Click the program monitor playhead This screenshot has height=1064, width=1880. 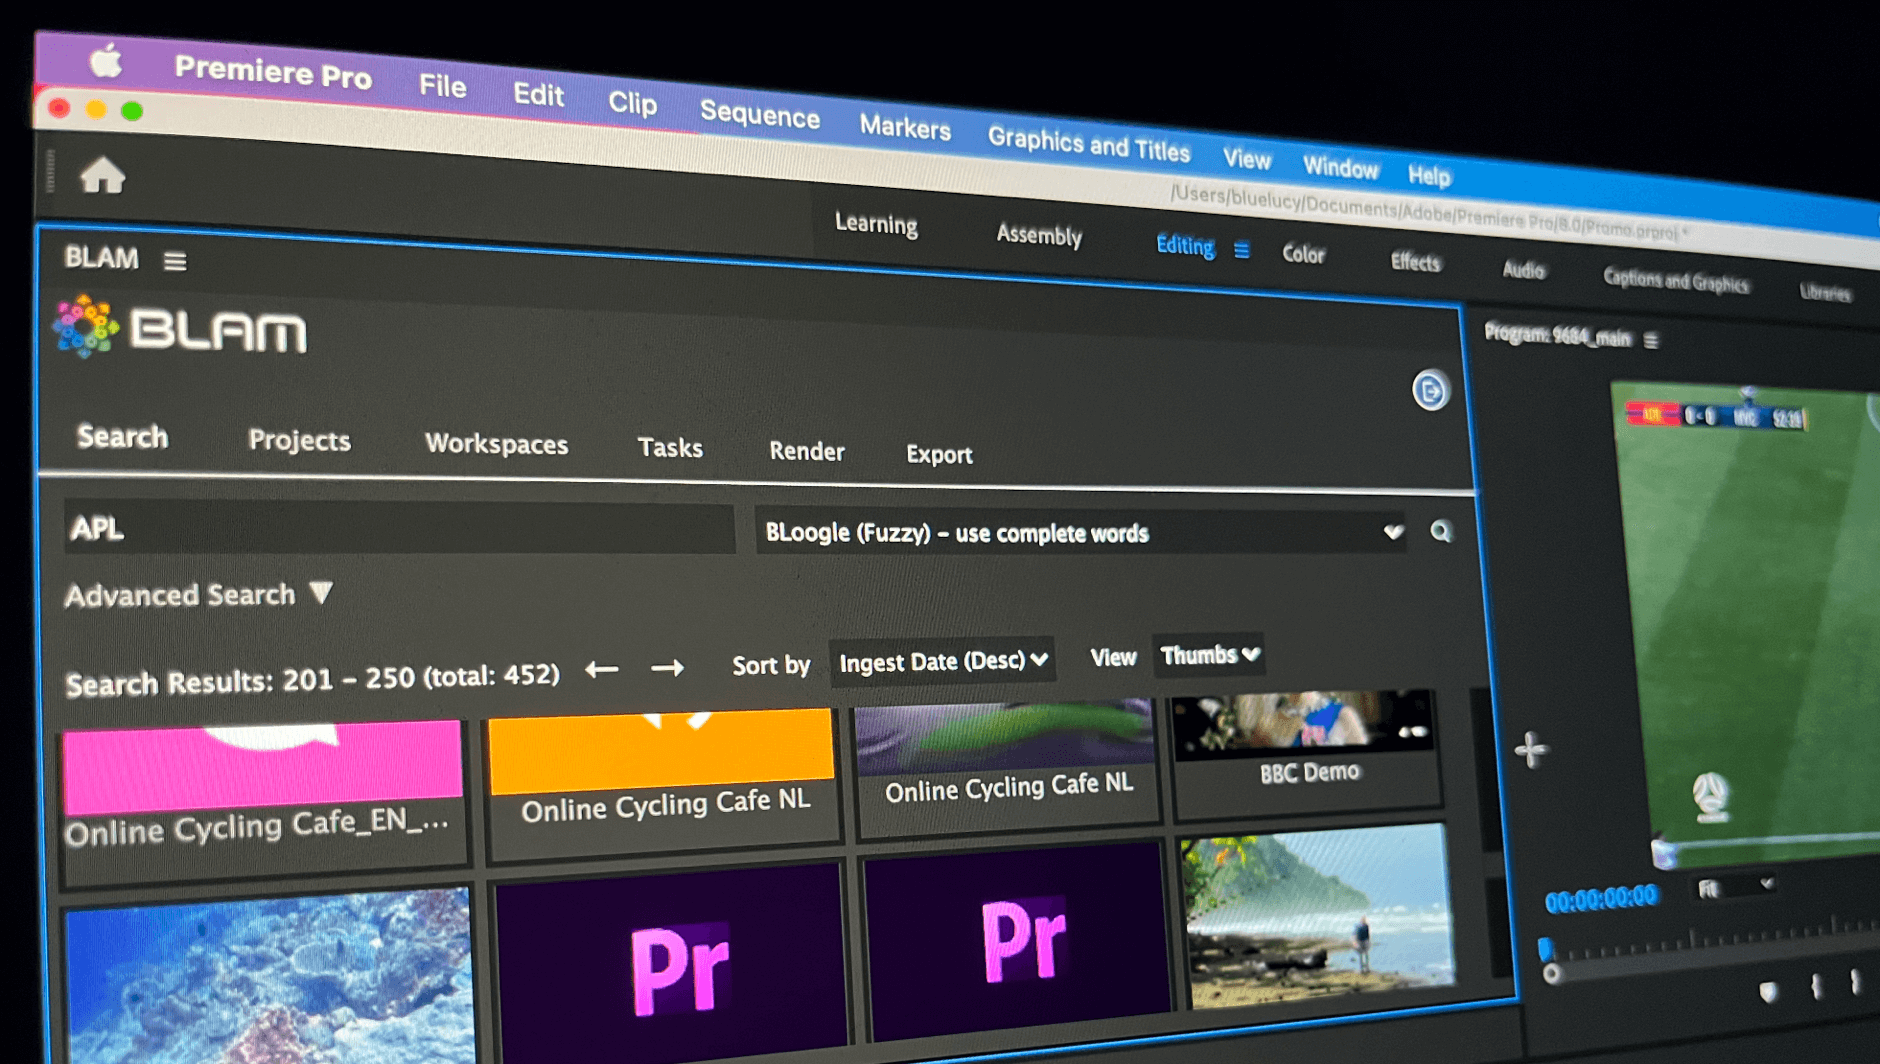(x=1546, y=947)
